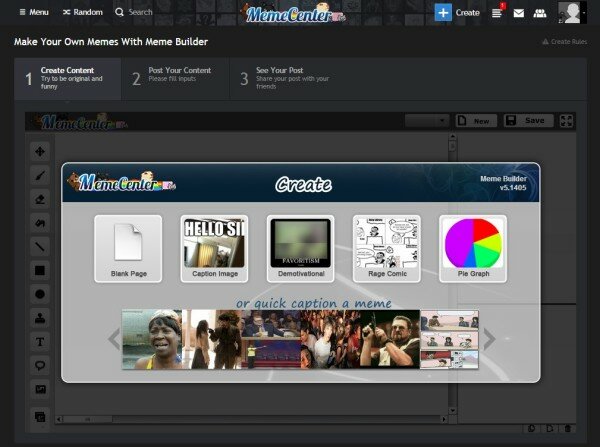Choose the Rectangle shape tool
Viewport: 600px width, 447px height.
(40, 270)
